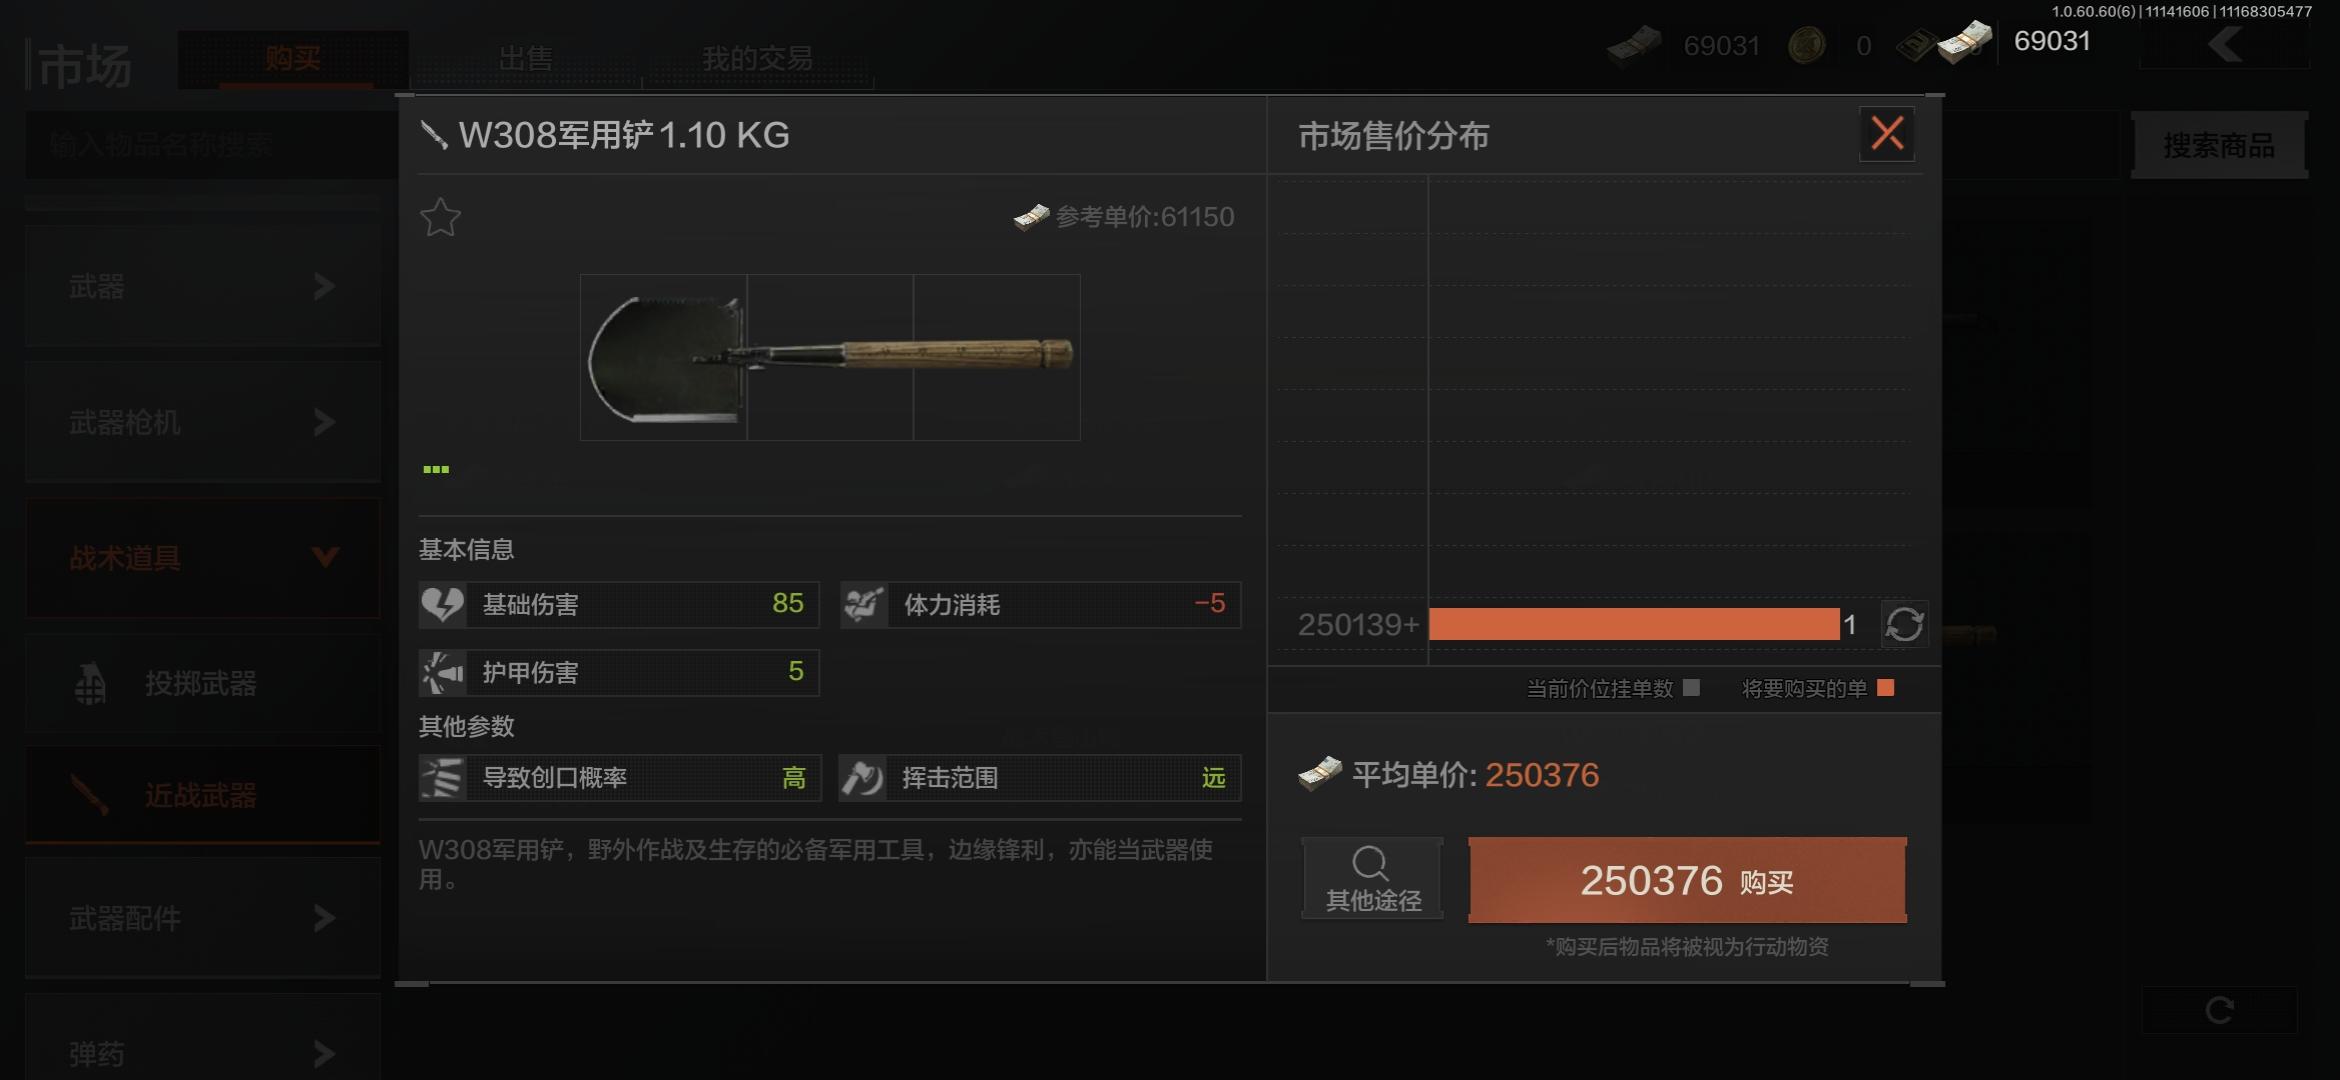Expand the 武器枪机 category
The image size is (2340, 1080).
click(x=203, y=423)
